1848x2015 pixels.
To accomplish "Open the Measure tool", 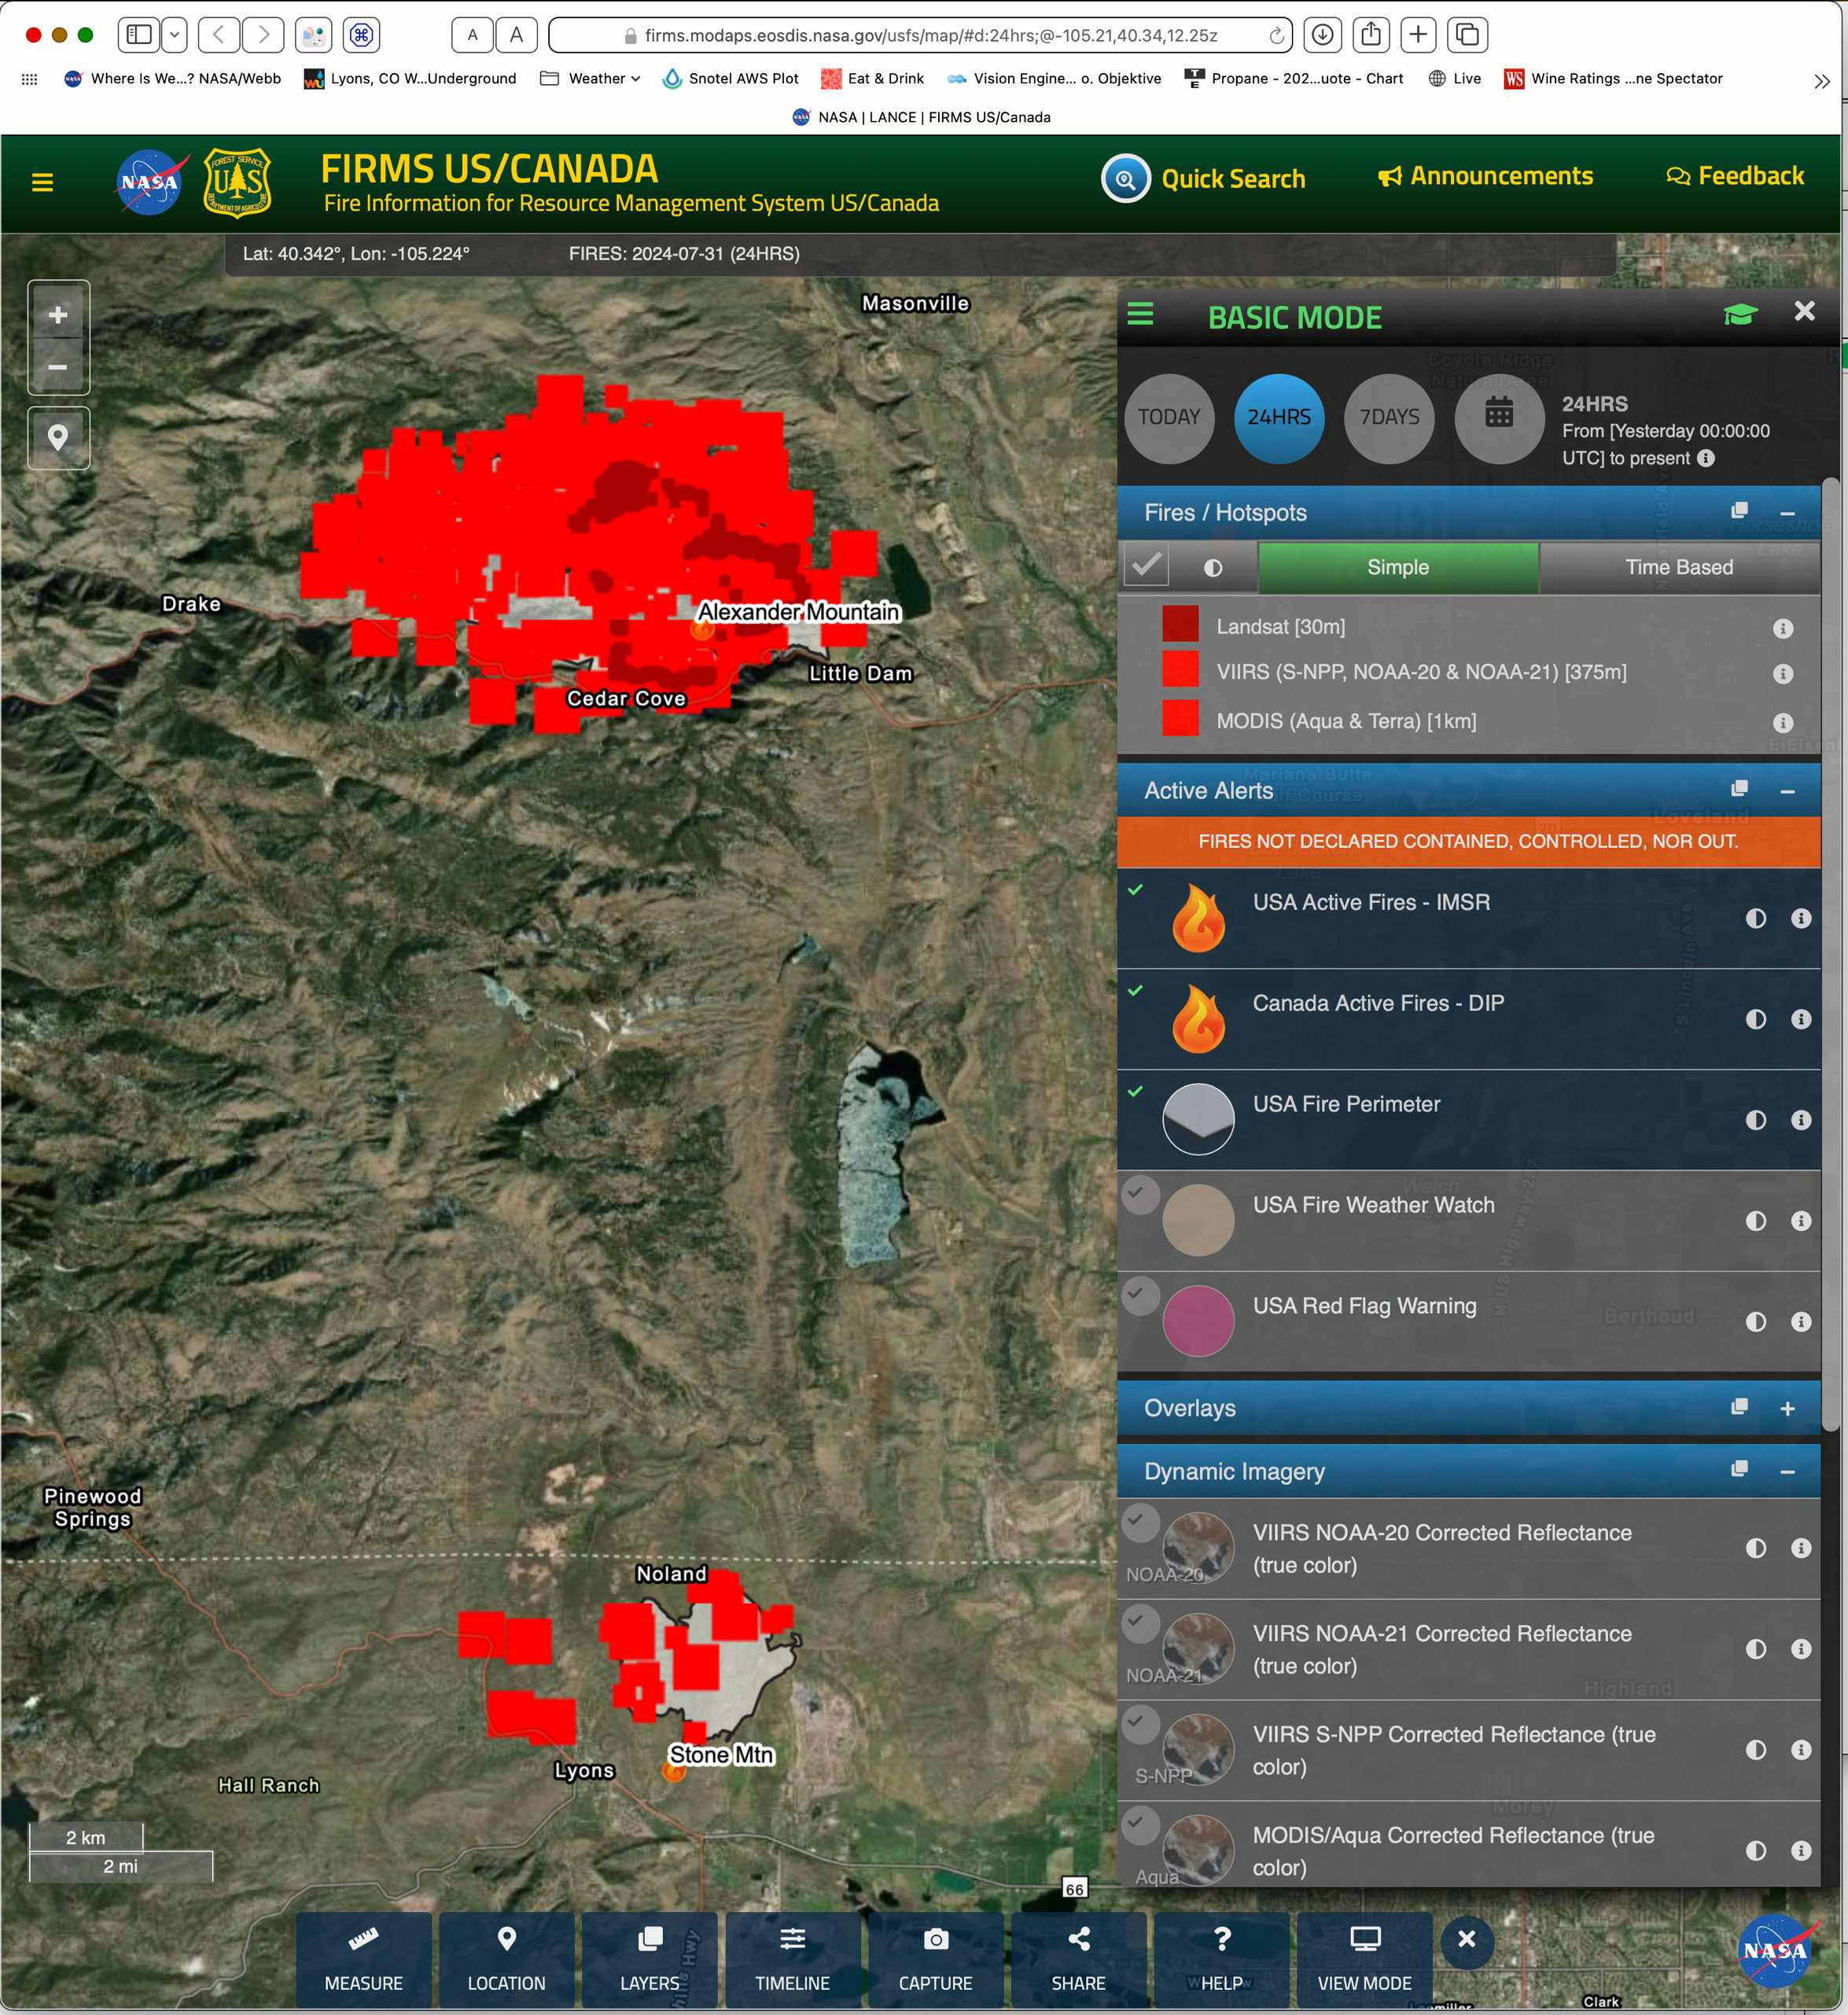I will (363, 1958).
